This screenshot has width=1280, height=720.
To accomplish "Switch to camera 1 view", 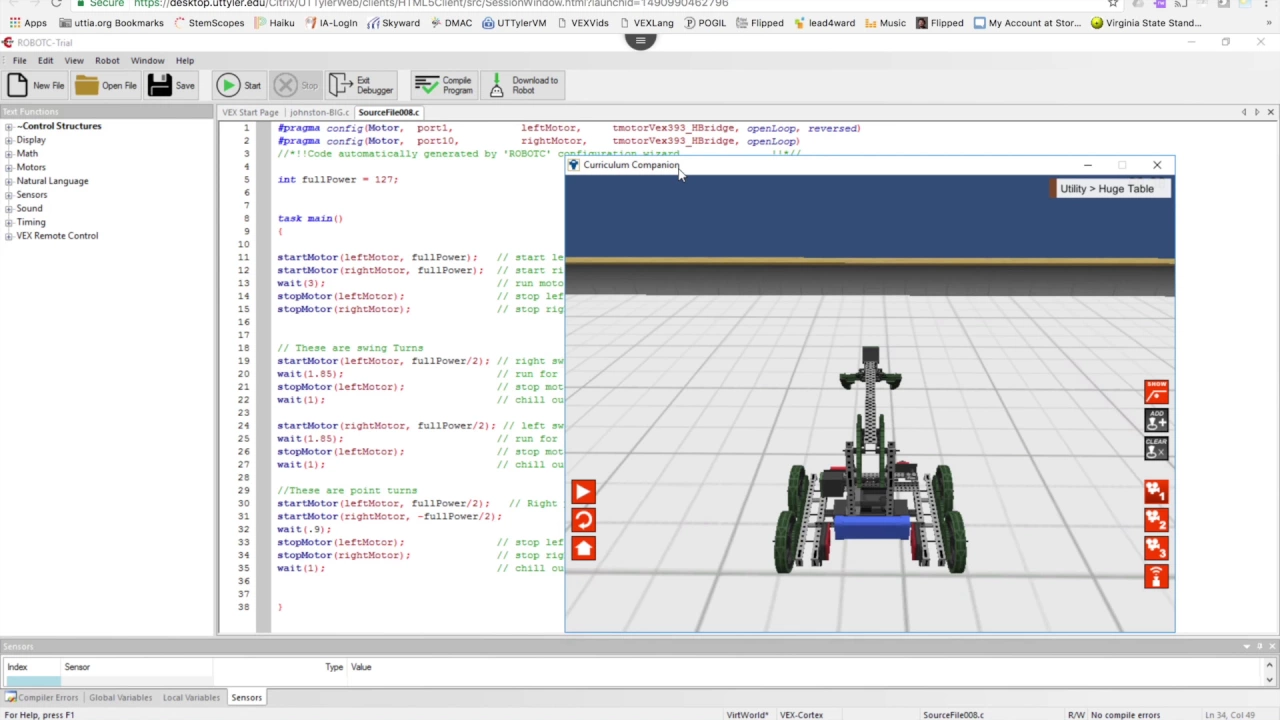I will click(x=1156, y=491).
